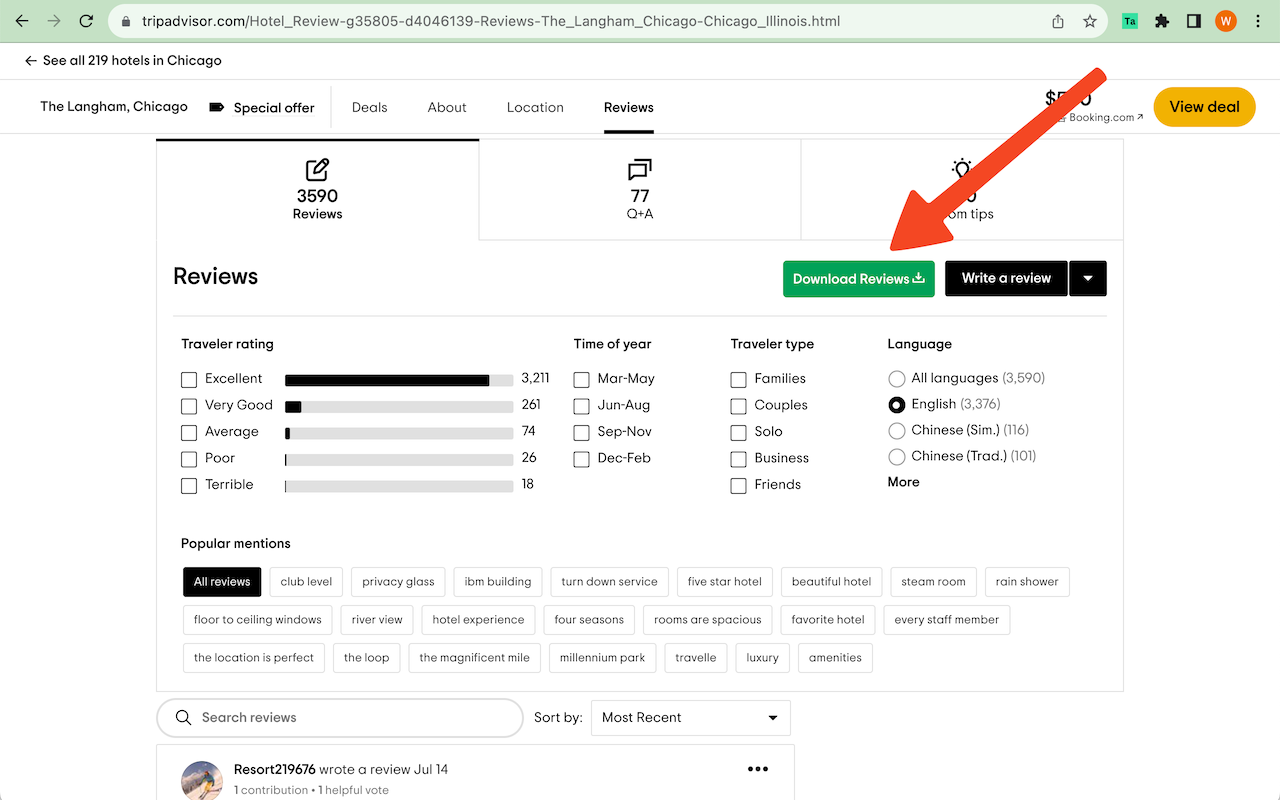Viewport: 1280px width, 800px height.
Task: Open the share page icon
Action: [1058, 21]
